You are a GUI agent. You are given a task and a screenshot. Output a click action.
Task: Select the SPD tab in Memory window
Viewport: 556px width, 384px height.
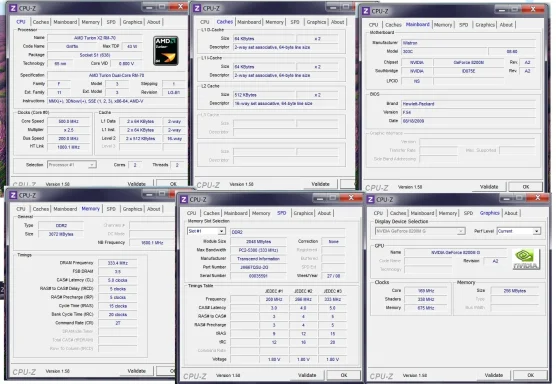pyautogui.click(x=111, y=209)
